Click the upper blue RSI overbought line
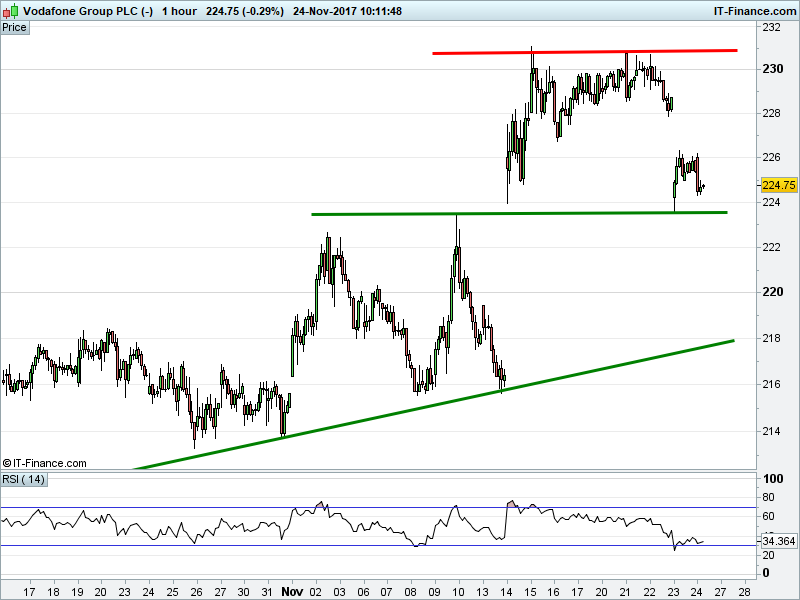The width and height of the screenshot is (800, 600). 378,507
